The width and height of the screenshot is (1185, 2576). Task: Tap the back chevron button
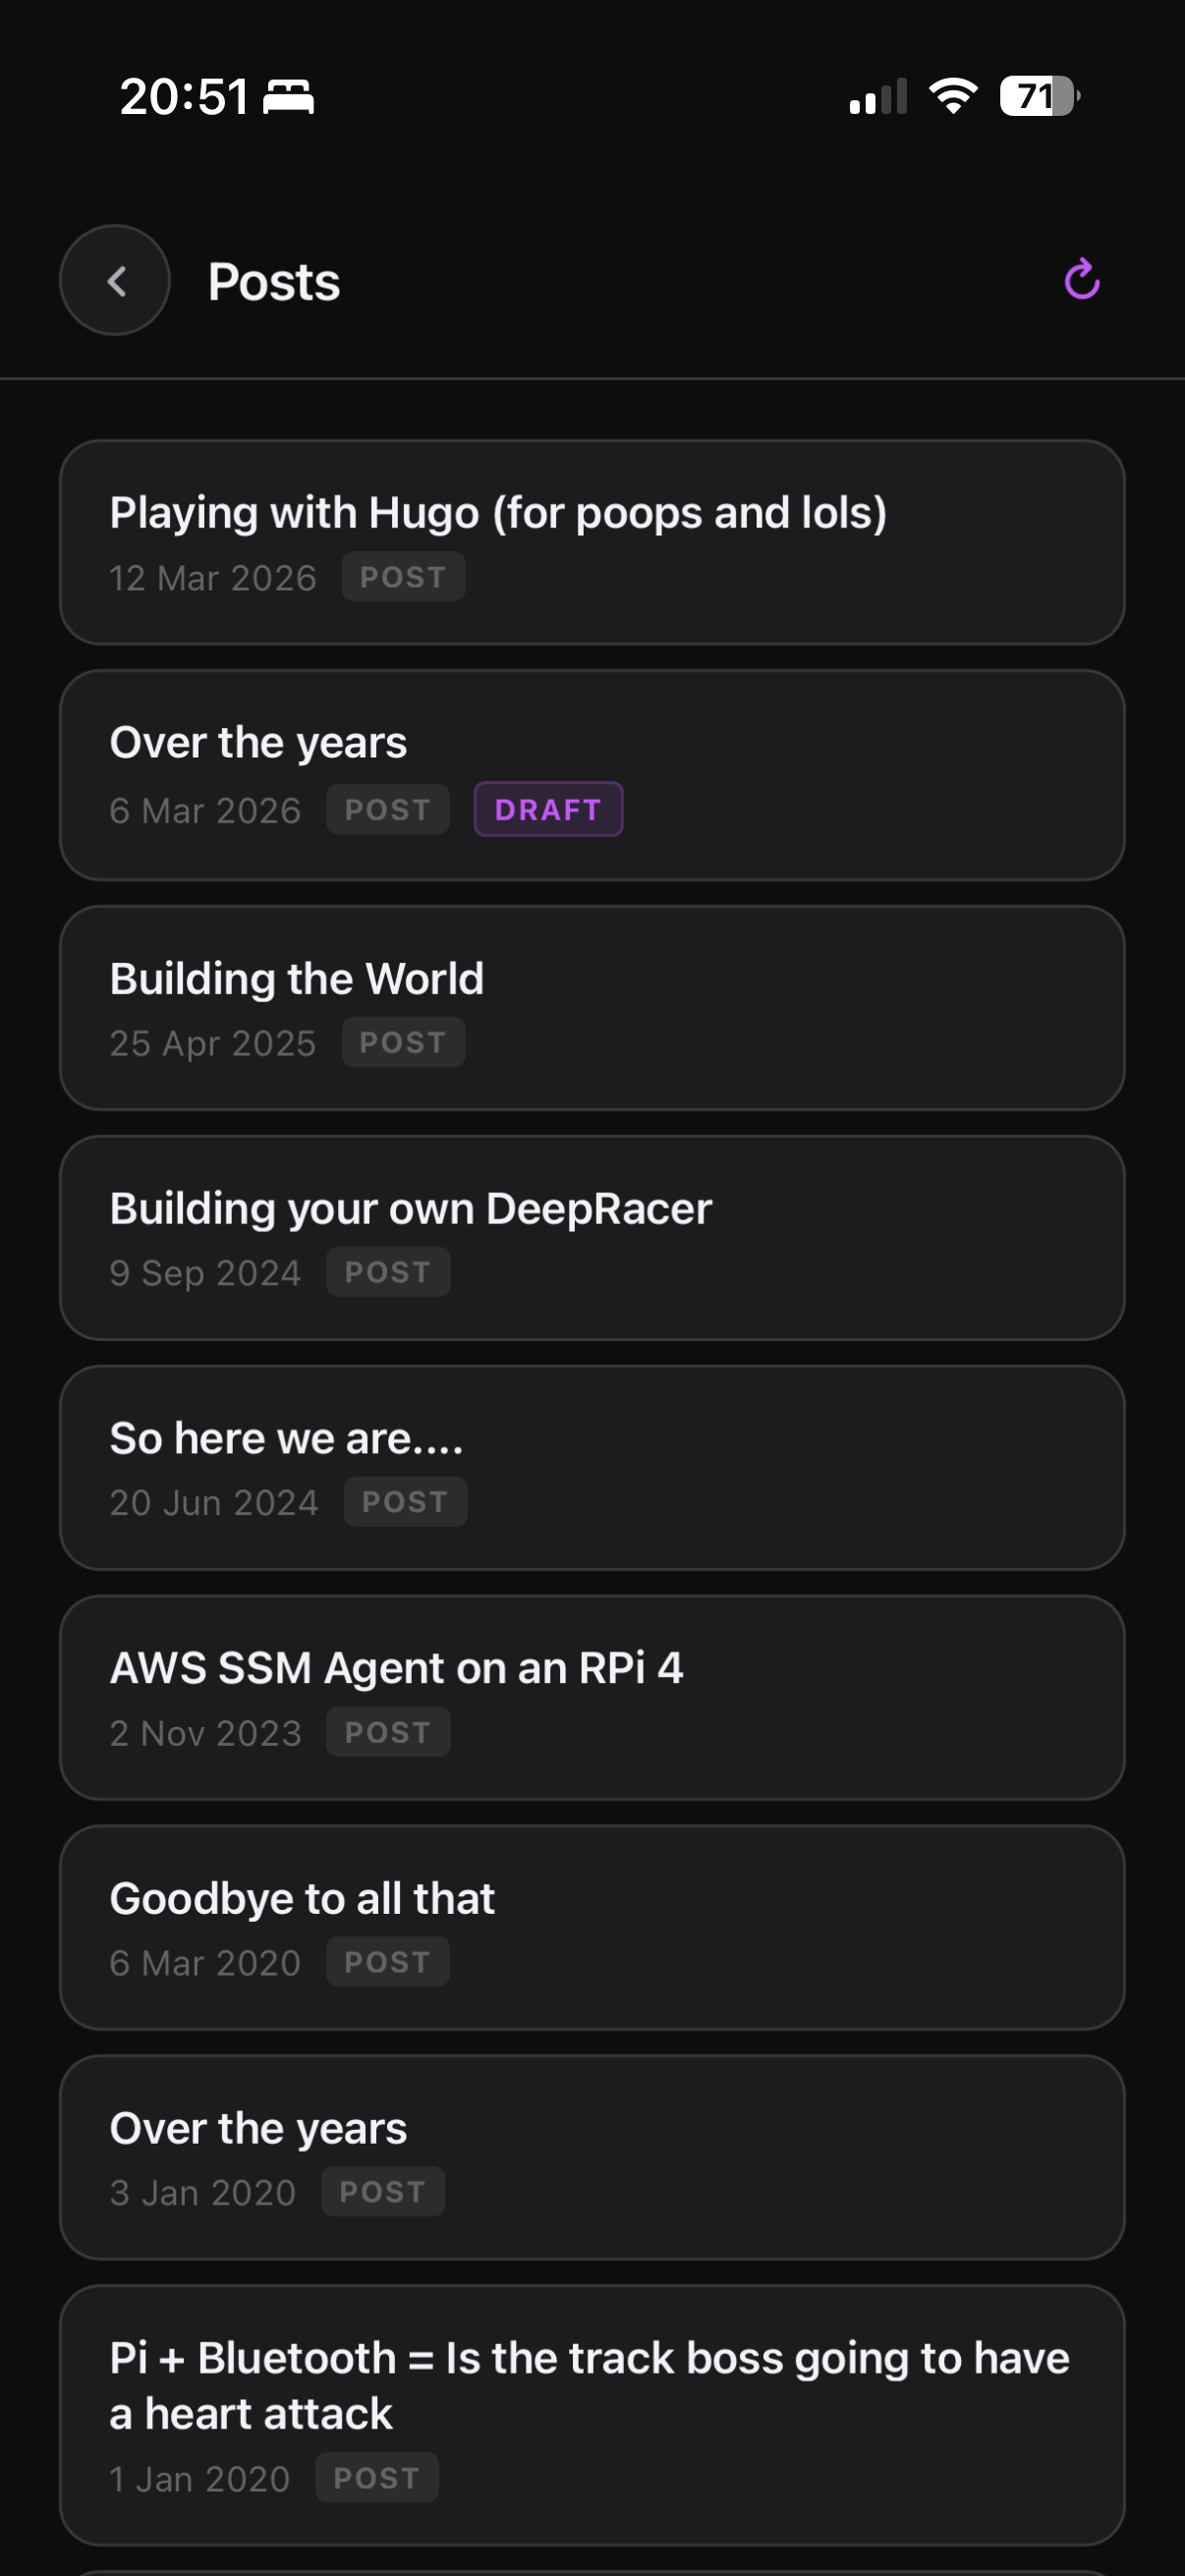[115, 281]
